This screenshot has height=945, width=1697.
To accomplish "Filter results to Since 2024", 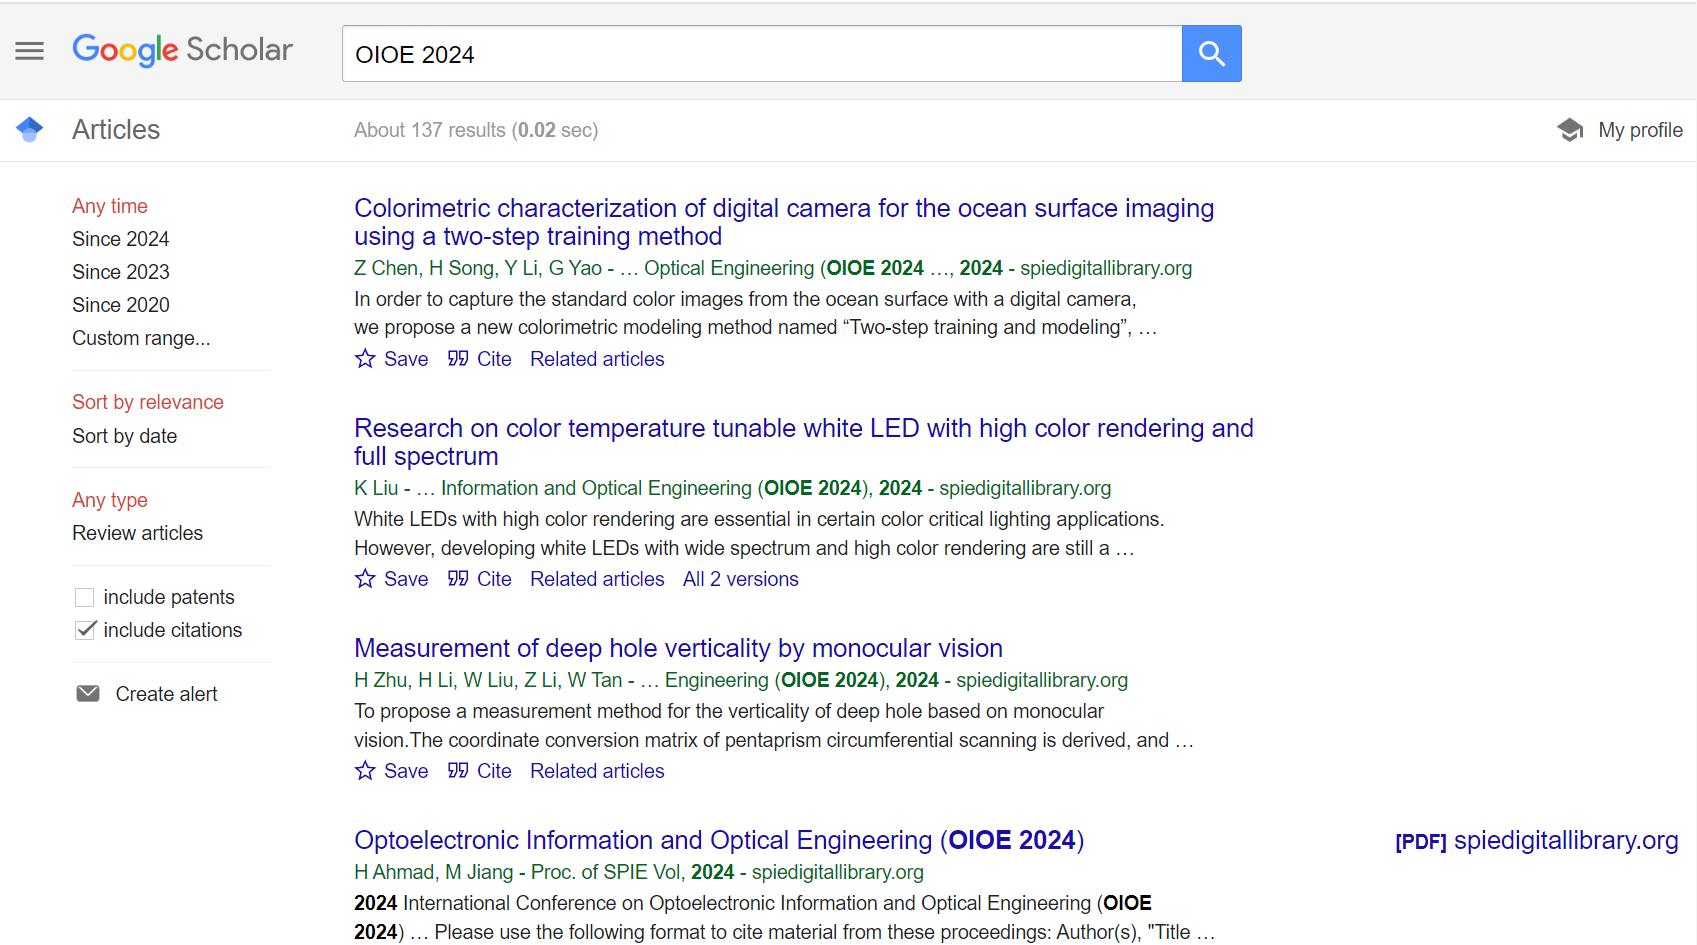I will pos(120,239).
